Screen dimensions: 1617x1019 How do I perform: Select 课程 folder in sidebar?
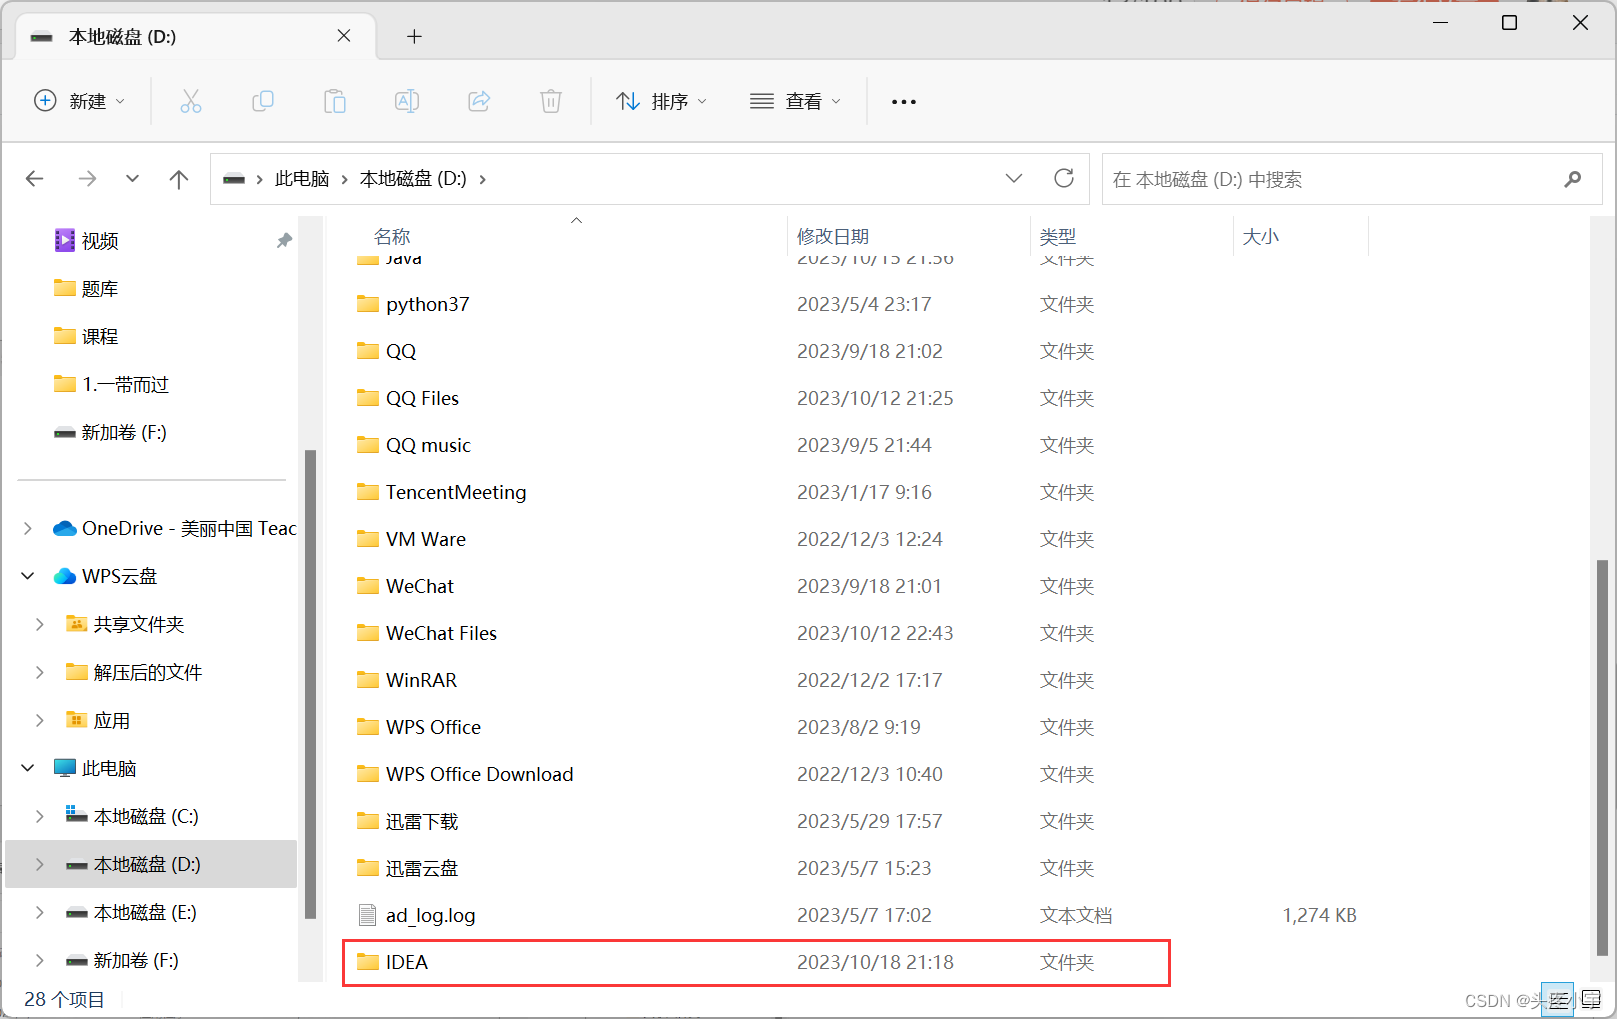coord(100,337)
